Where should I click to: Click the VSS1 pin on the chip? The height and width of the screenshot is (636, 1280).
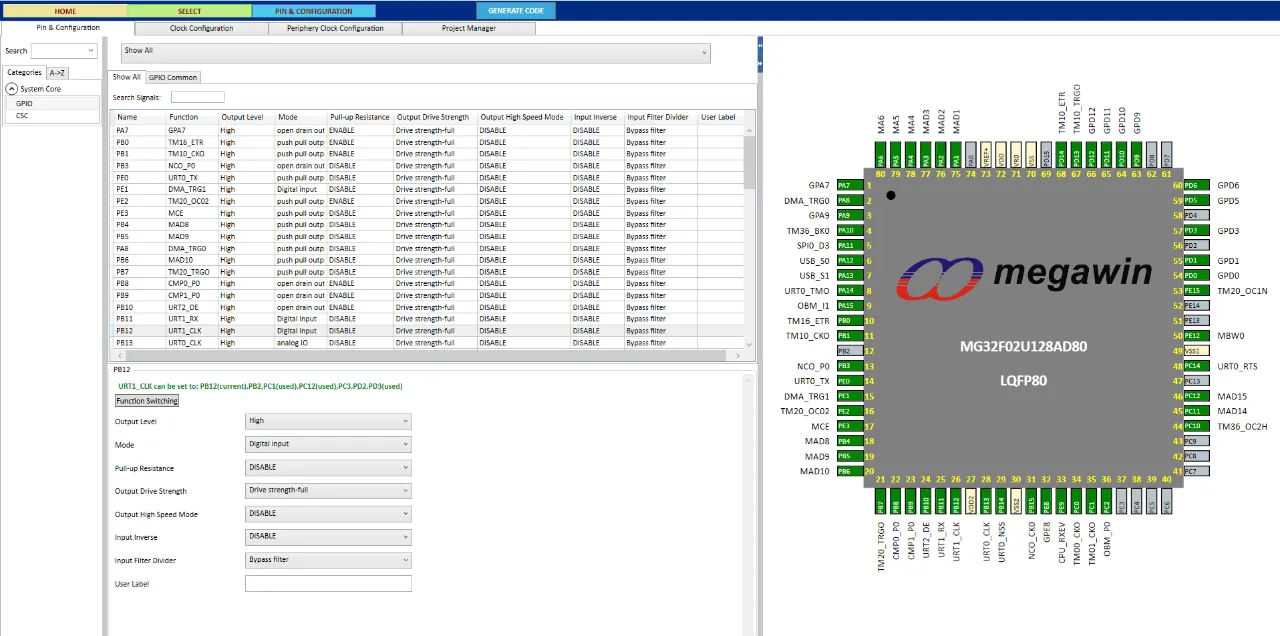click(1197, 351)
